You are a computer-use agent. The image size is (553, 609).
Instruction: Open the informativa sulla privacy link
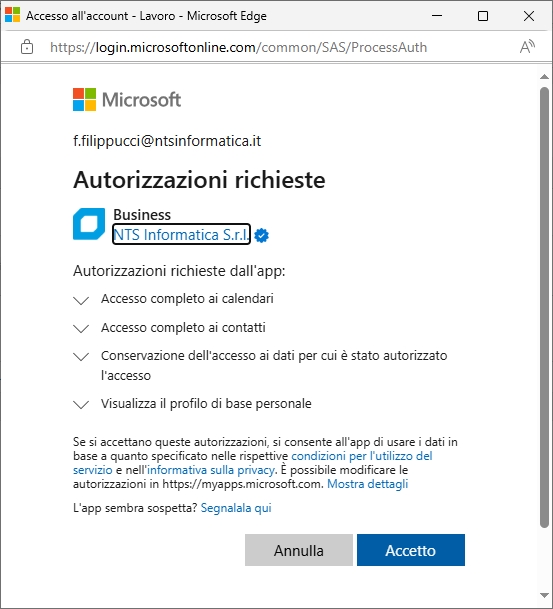[x=211, y=470]
